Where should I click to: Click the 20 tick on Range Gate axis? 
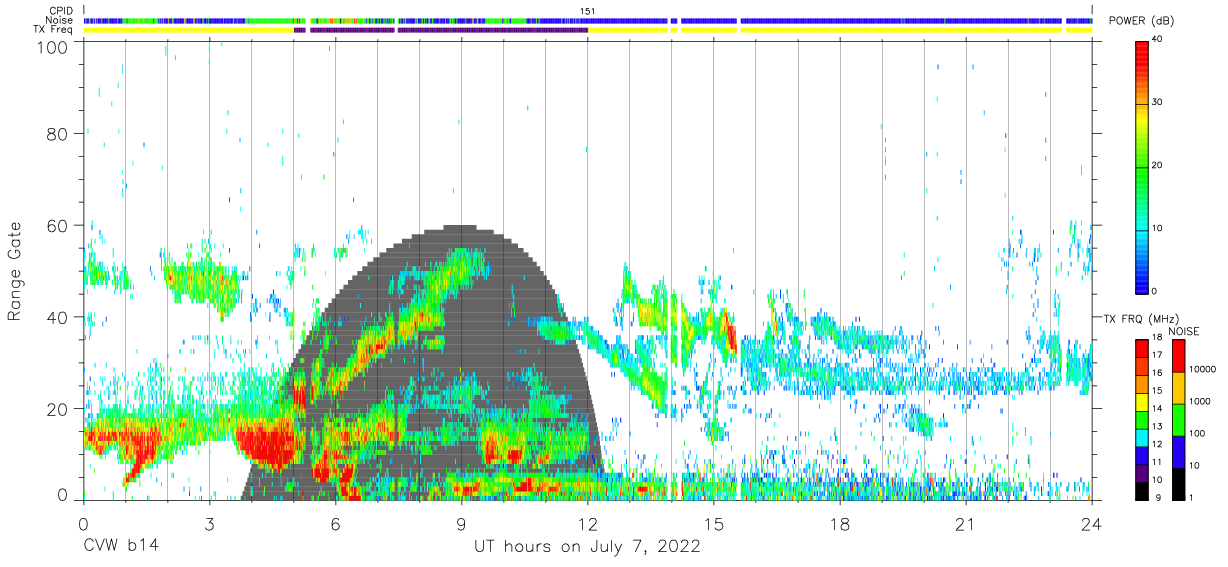[x=57, y=408]
